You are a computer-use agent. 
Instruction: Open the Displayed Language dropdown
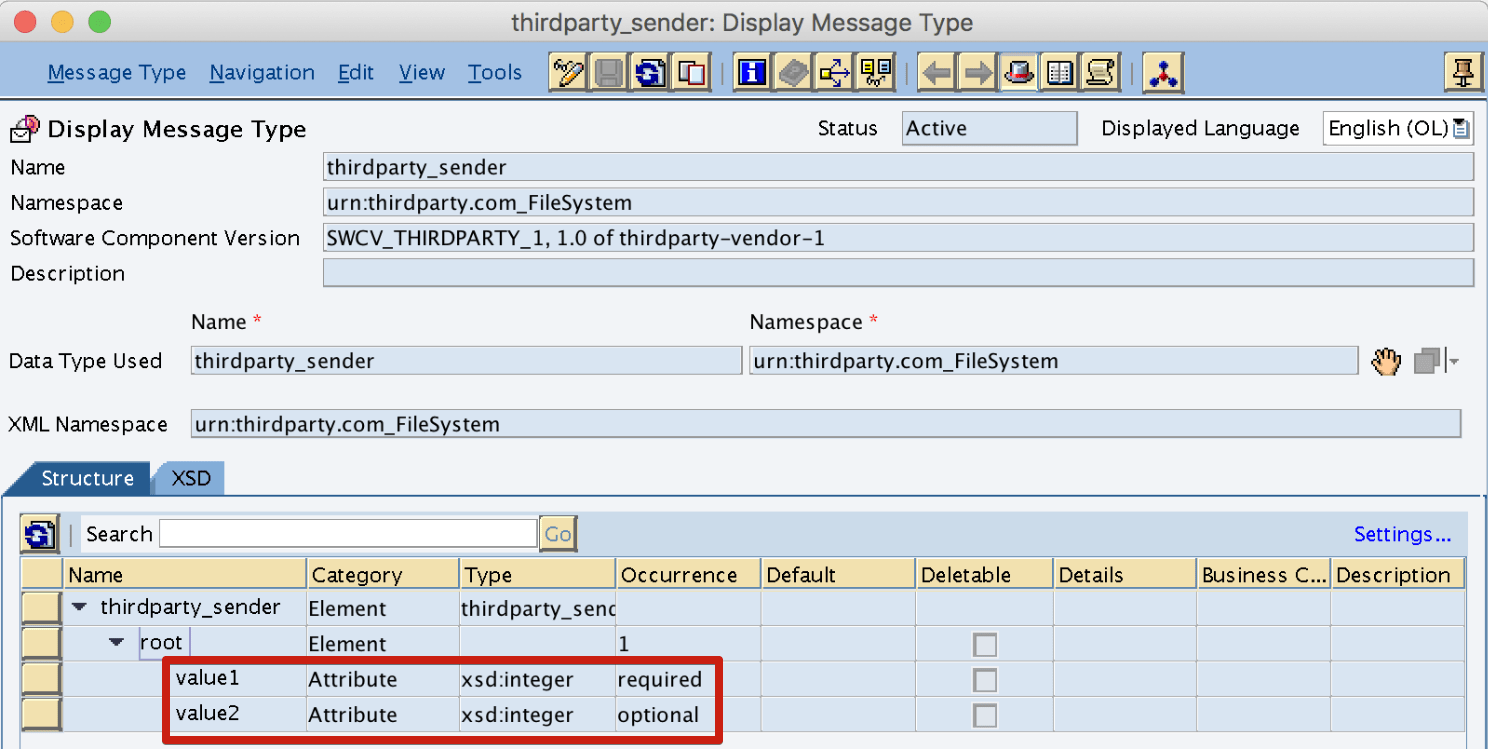(x=1462, y=128)
